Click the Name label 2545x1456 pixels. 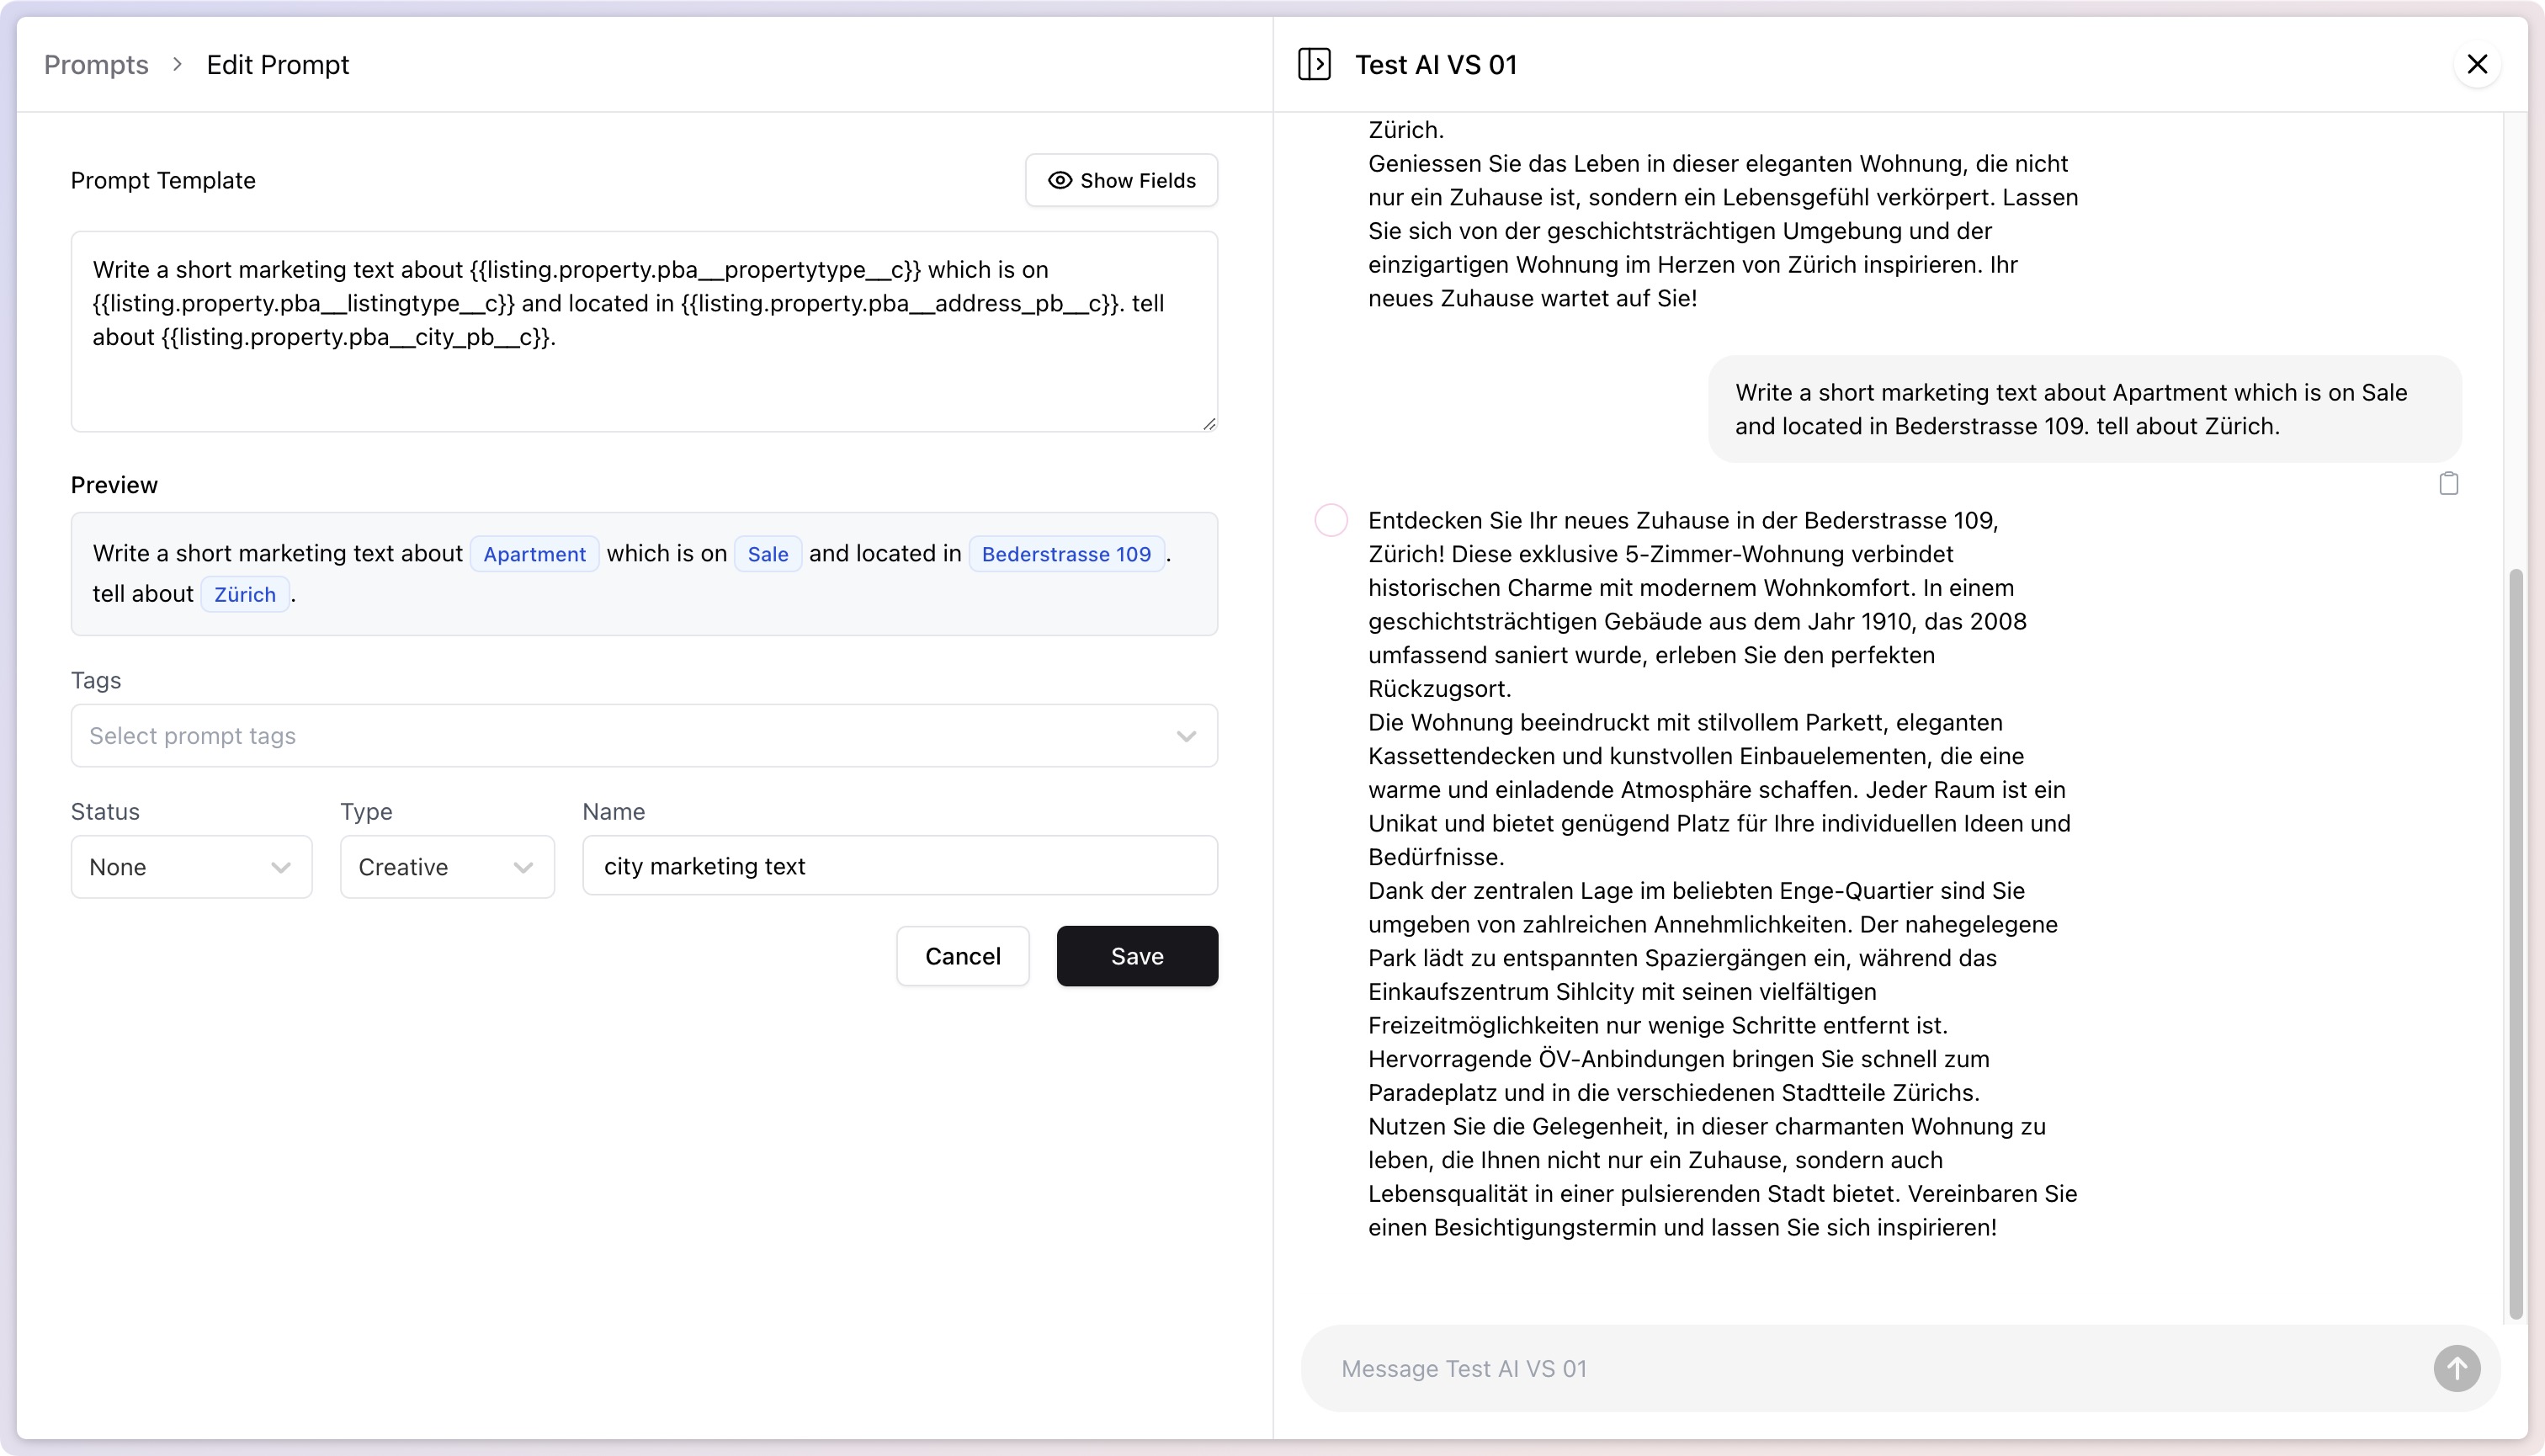(x=614, y=812)
